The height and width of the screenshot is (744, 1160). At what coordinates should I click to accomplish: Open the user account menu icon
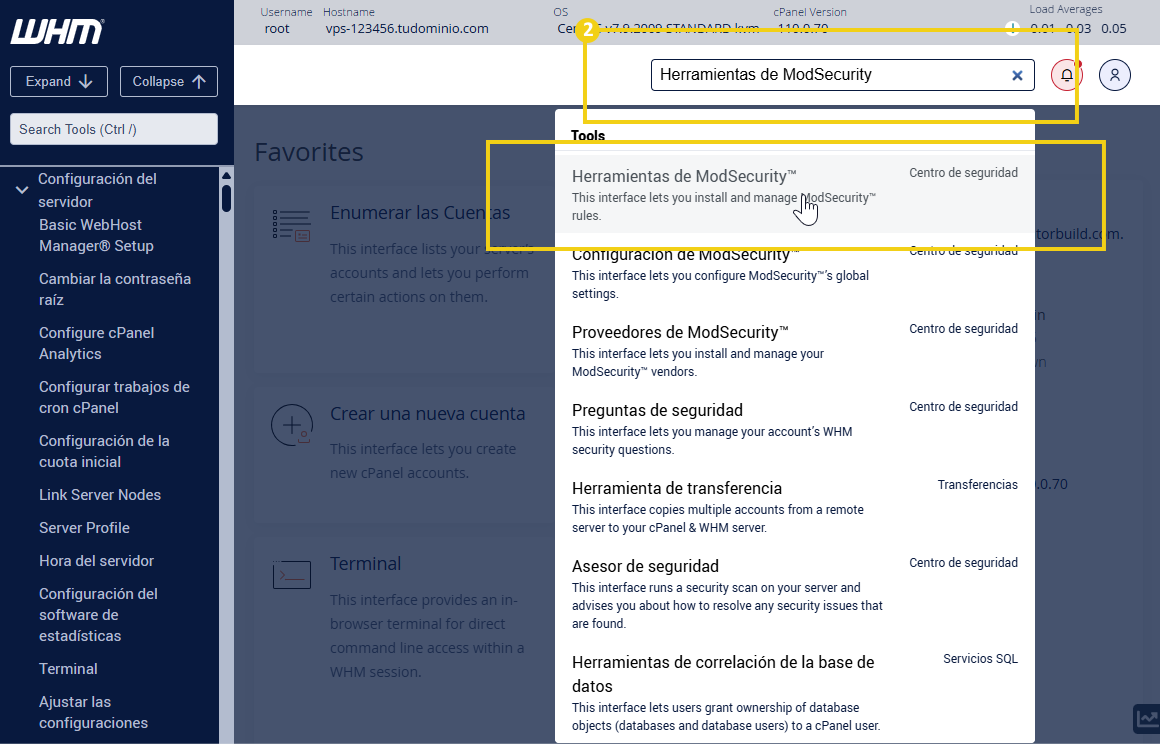pyautogui.click(x=1114, y=75)
